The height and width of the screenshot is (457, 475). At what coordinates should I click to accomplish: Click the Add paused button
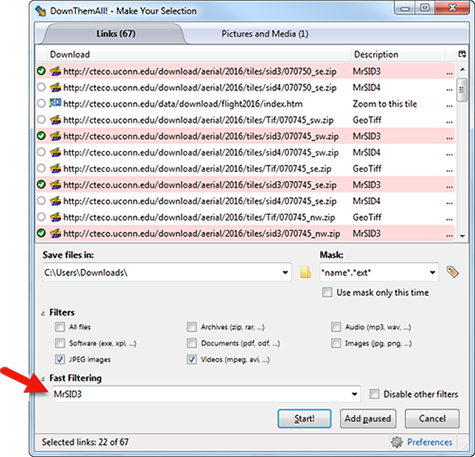(368, 418)
